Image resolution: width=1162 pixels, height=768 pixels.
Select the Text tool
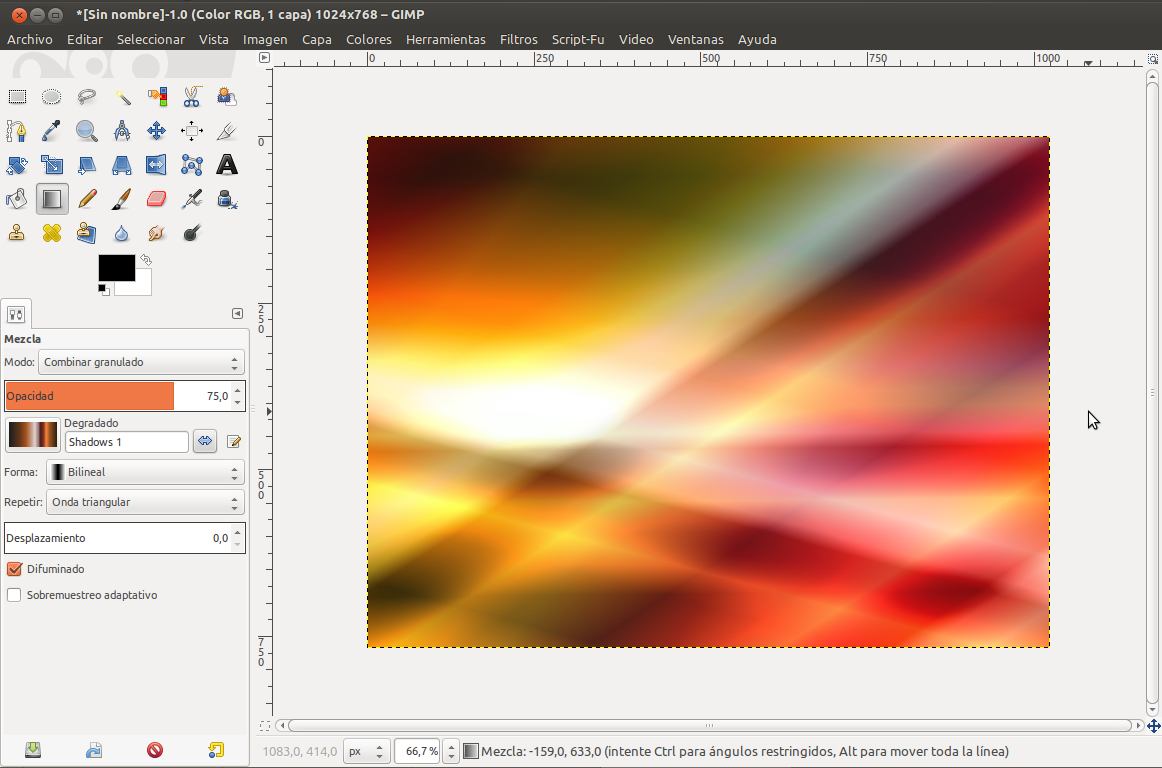click(227, 165)
